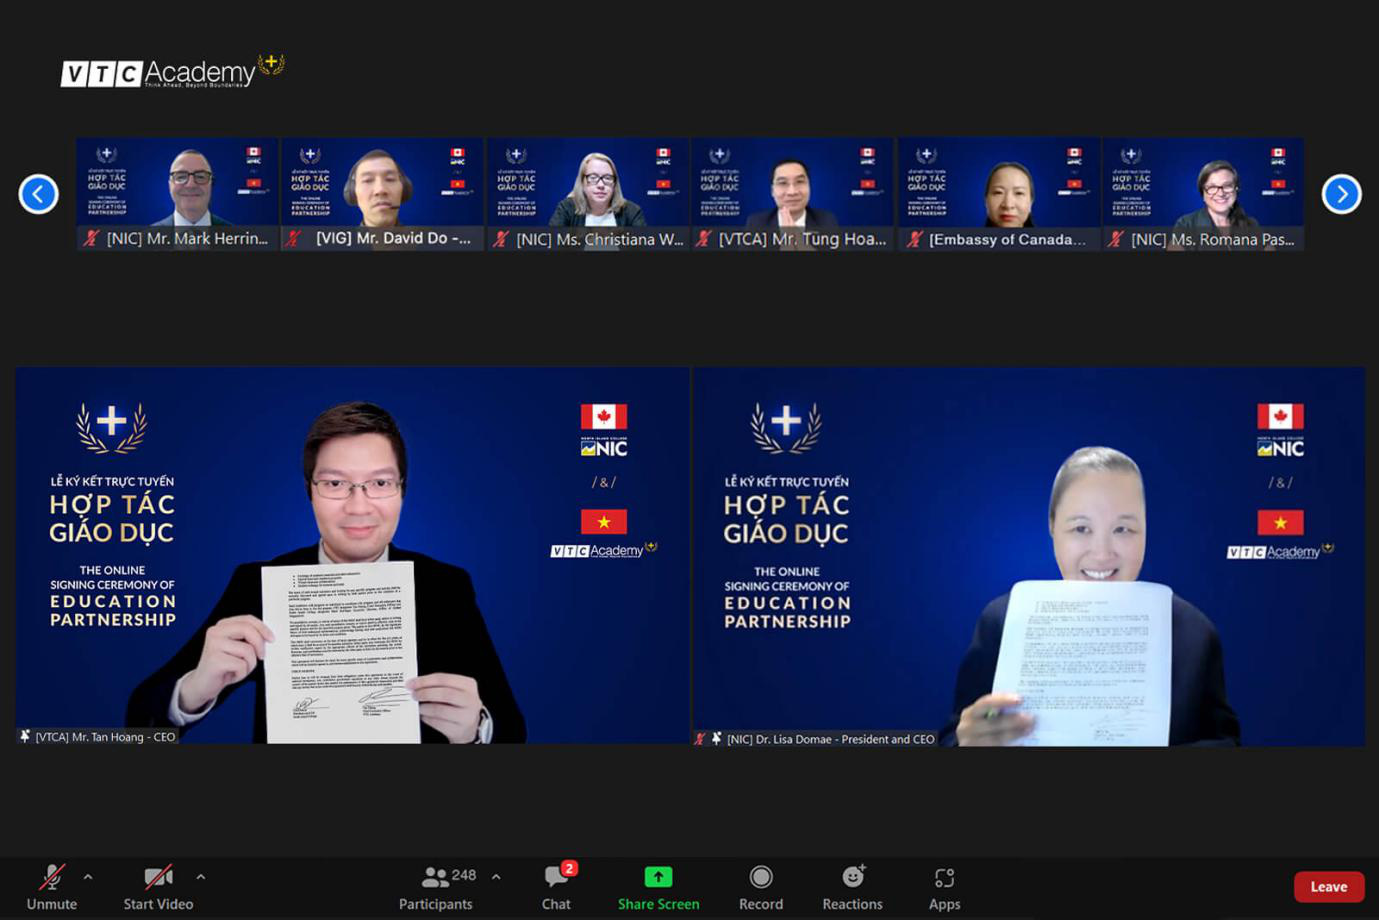Start Video from the camera button

pyautogui.click(x=158, y=886)
